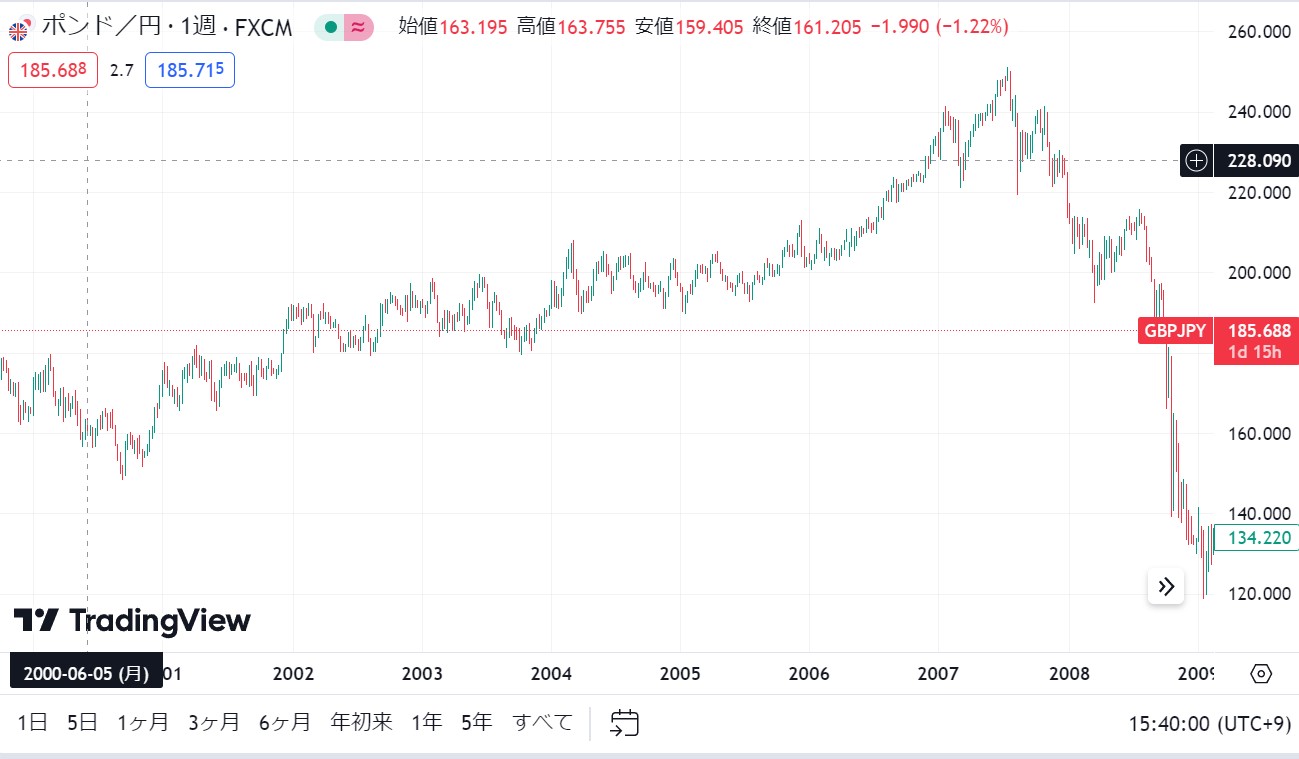Select the 6ヶ月 time range
Image resolution: width=1299 pixels, height=759 pixels.
click(x=285, y=722)
